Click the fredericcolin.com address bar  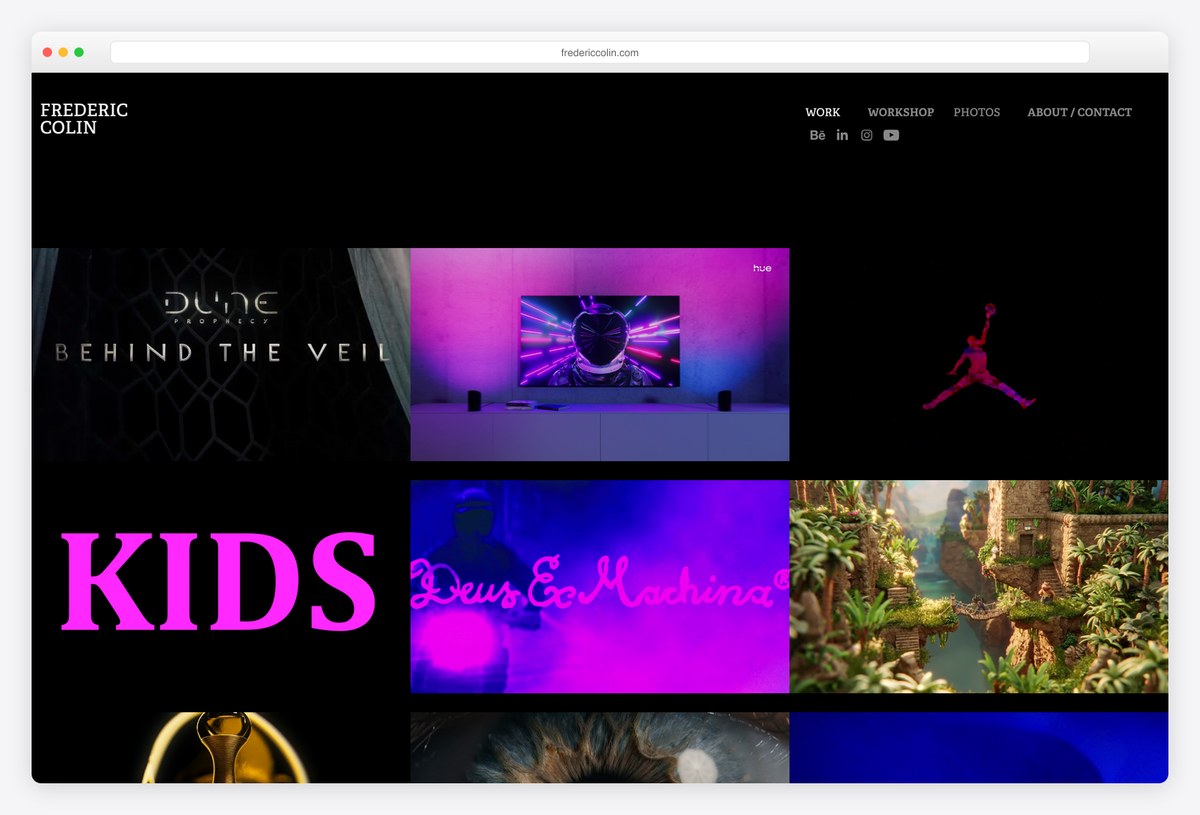tap(600, 52)
